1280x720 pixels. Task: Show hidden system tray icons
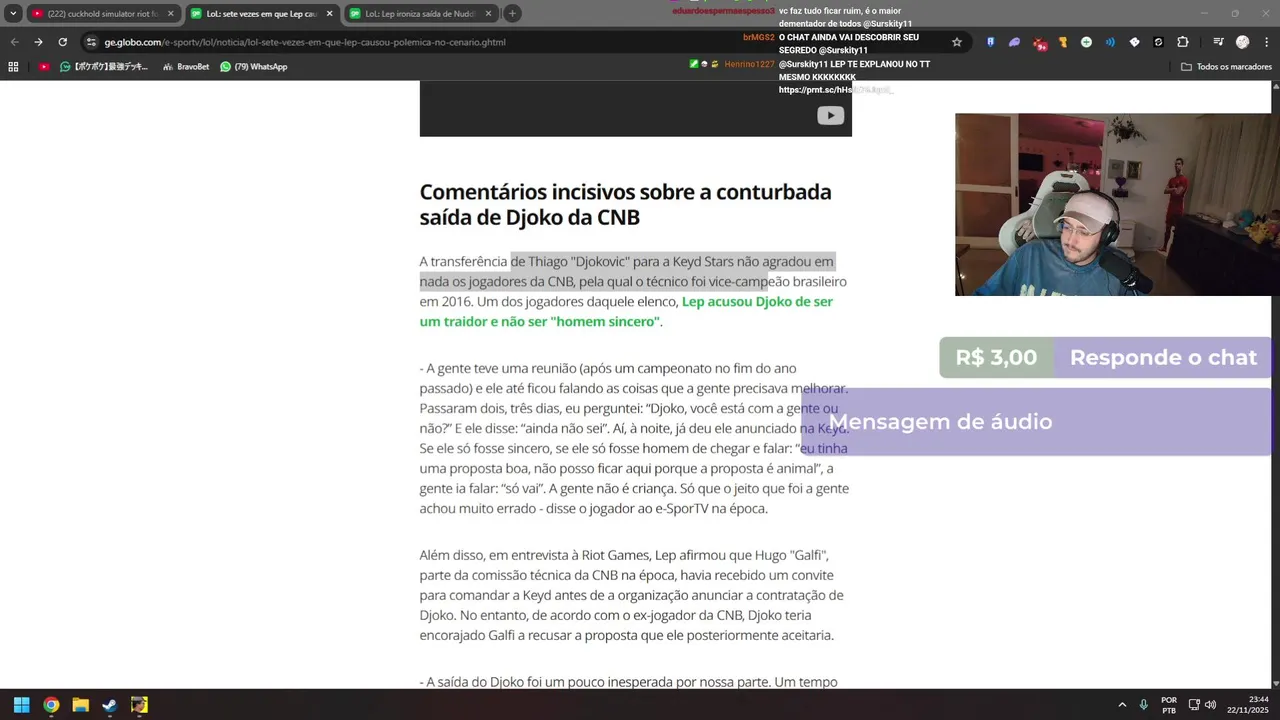click(x=1122, y=705)
